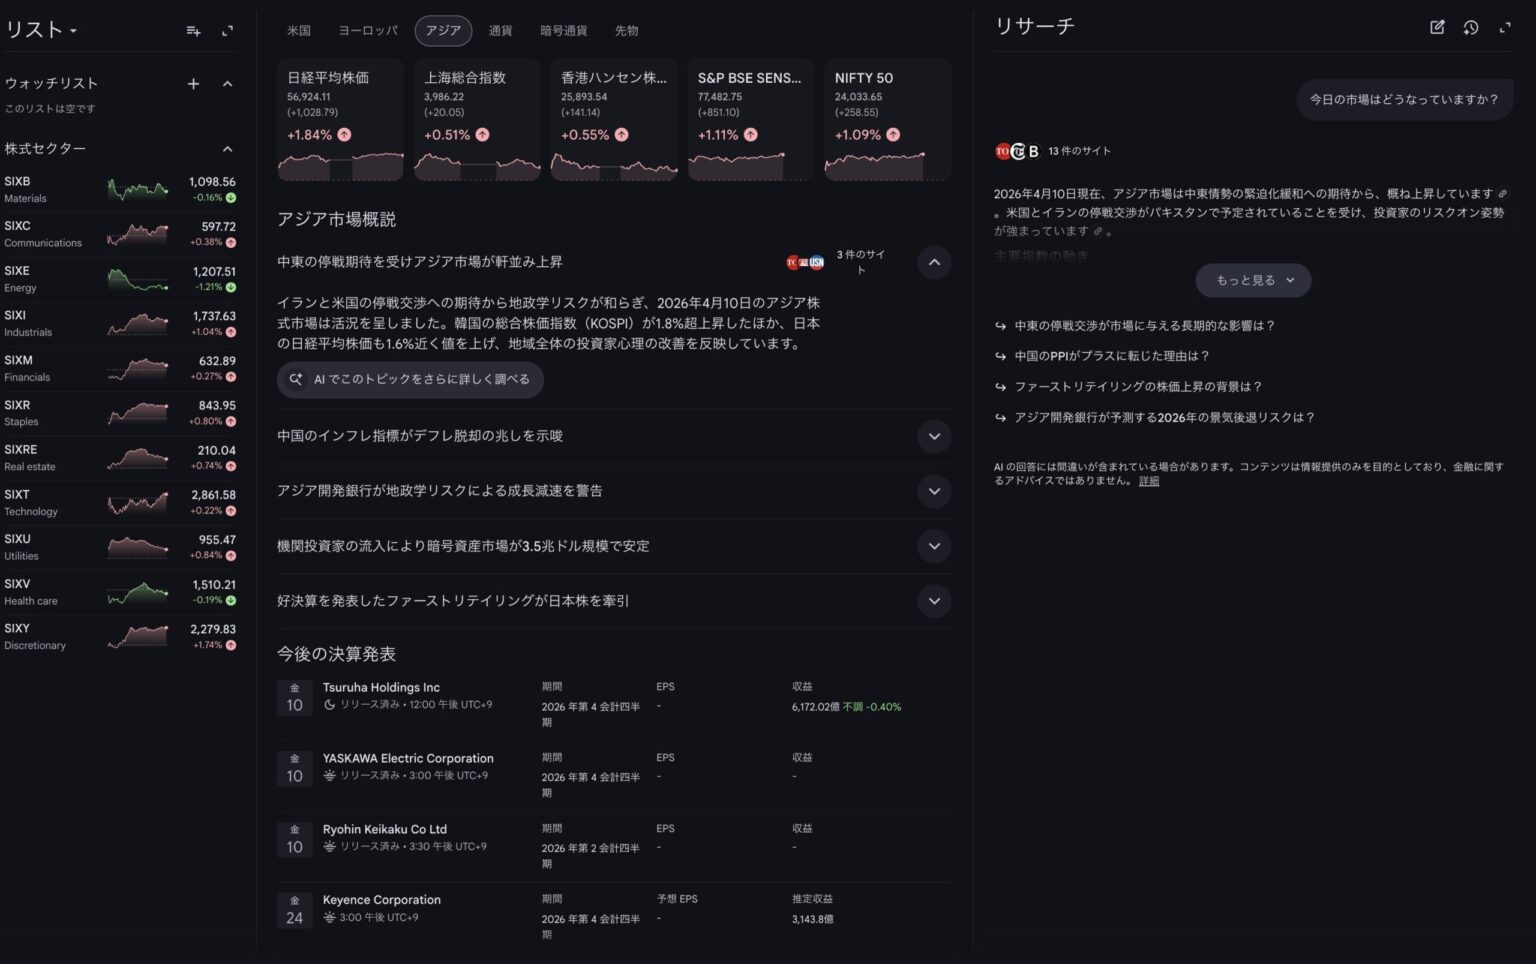1536x964 pixels.
Task: Switch to the 米国 market tab
Action: pos(299,31)
